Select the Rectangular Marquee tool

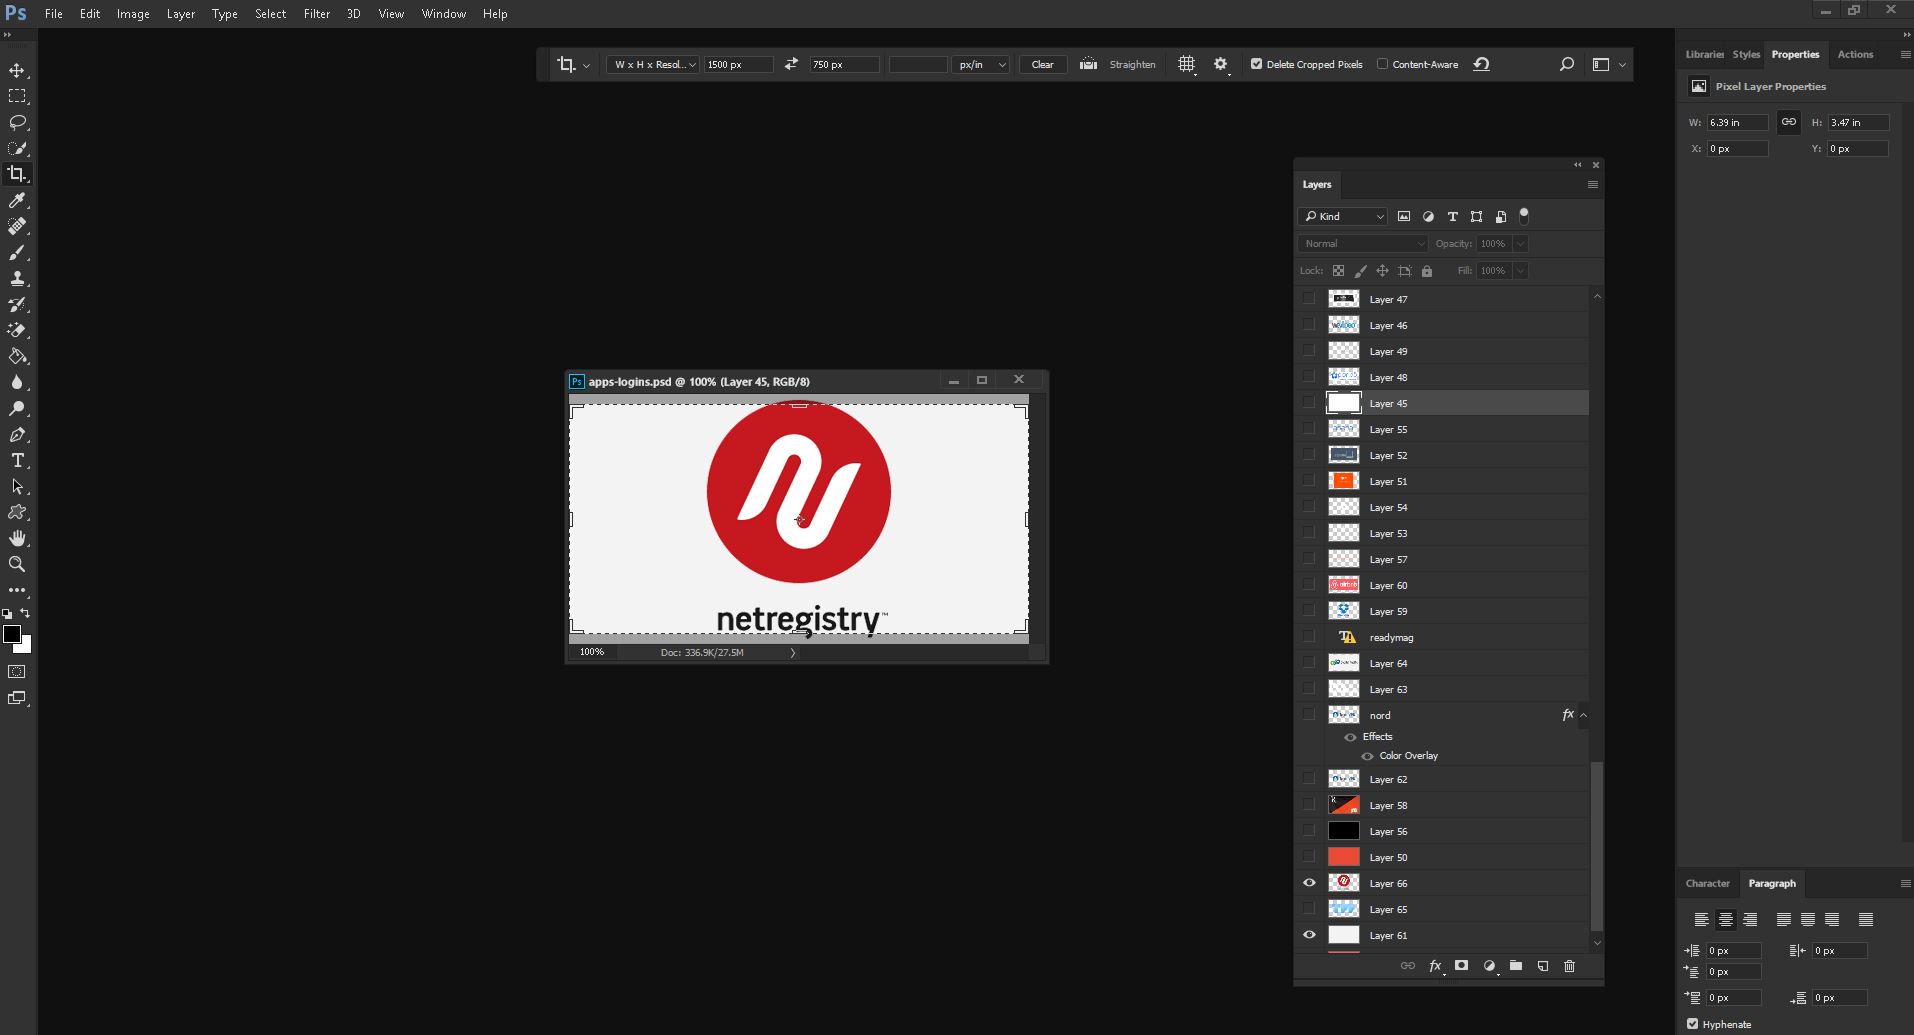point(17,96)
